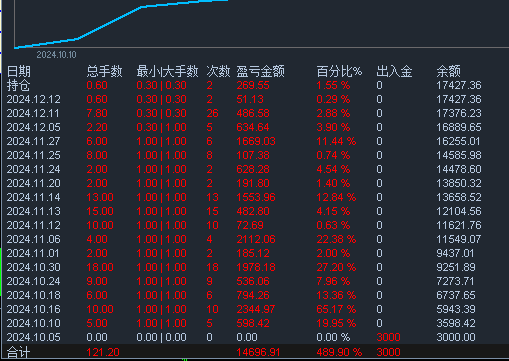Click the 余额 column header

[449, 71]
